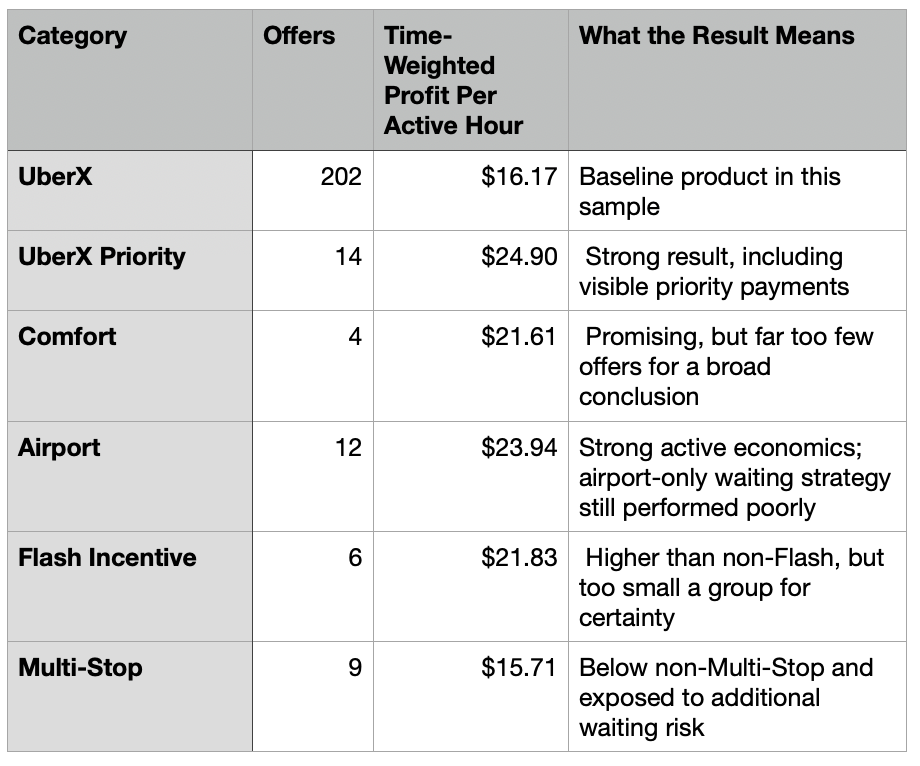The width and height of the screenshot is (920, 766).
Task: Select the Multi-Stop row label
Action: [x=130, y=696]
